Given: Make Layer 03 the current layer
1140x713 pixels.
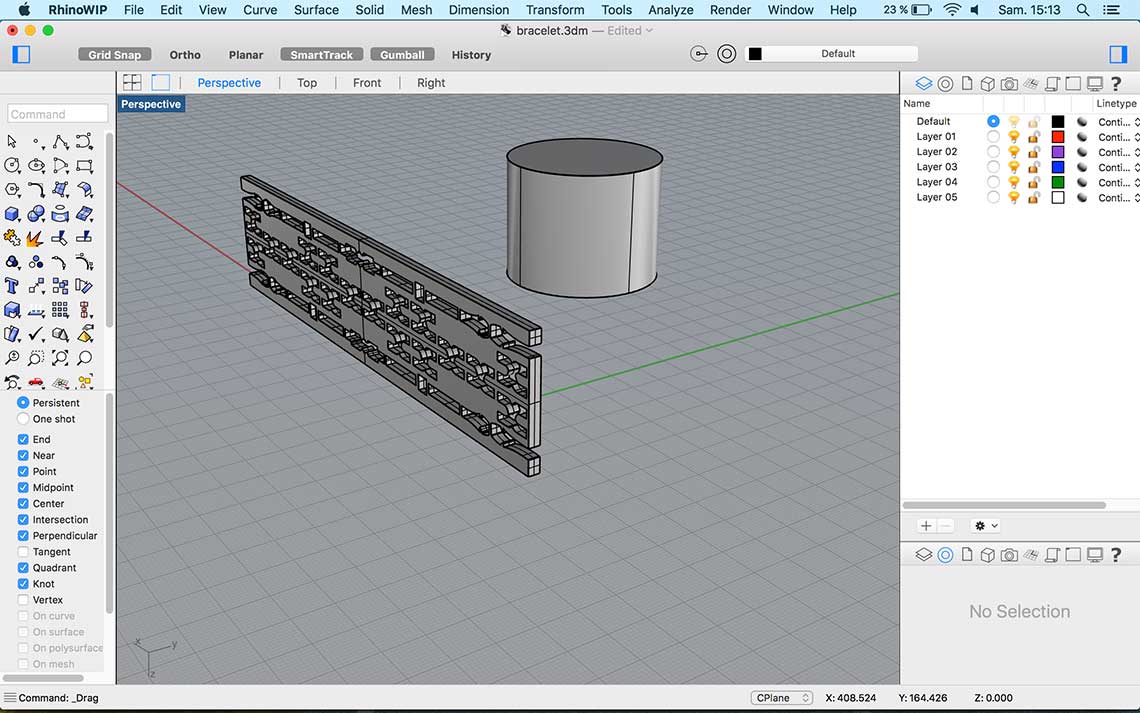Looking at the screenshot, I should (x=993, y=167).
